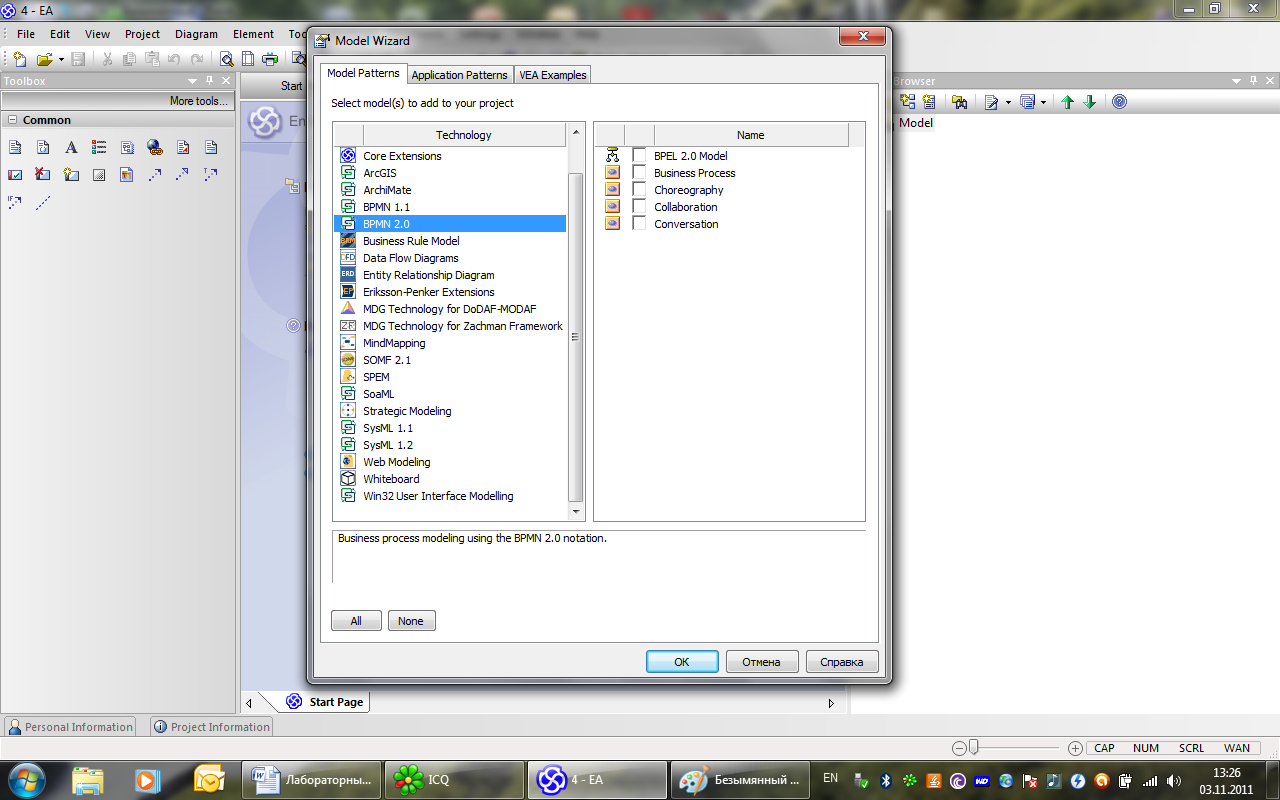Click the Windows Start button

(x=26, y=780)
